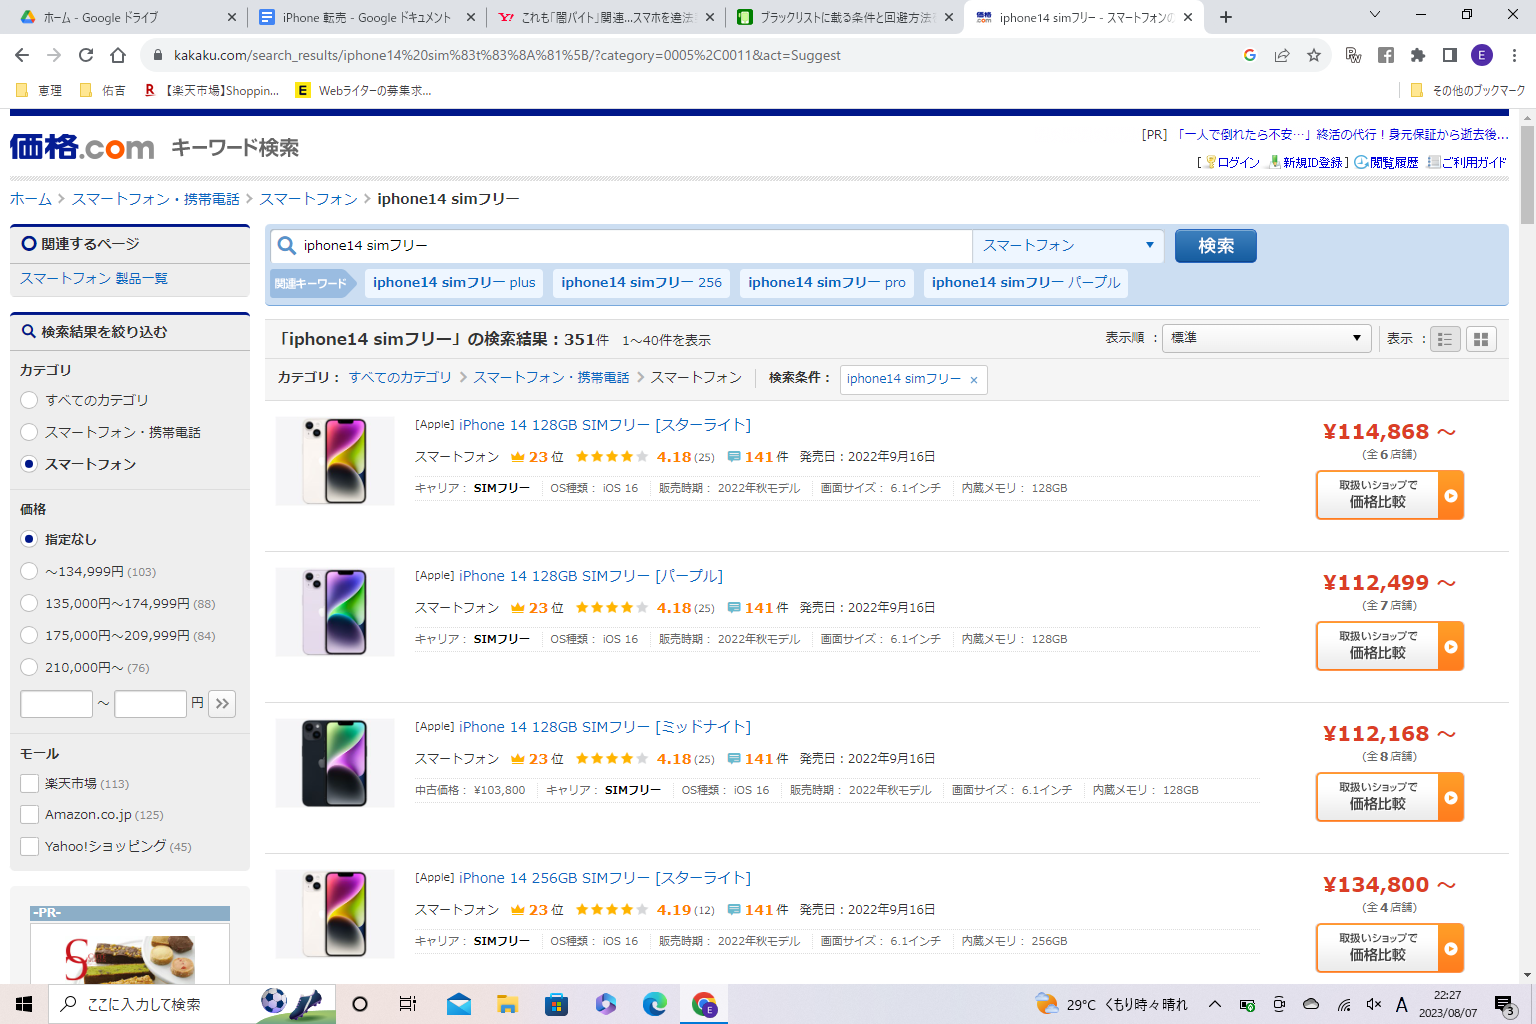The image size is (1536, 1024).
Task: Click the ホーム breadcrumb link
Action: pyautogui.click(x=31, y=199)
